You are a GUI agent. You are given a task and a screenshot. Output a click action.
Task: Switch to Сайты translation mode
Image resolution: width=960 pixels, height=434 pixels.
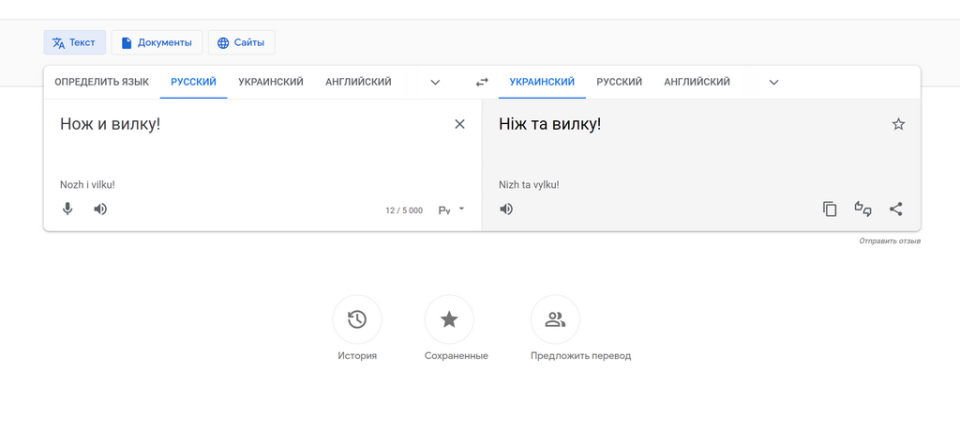(241, 43)
